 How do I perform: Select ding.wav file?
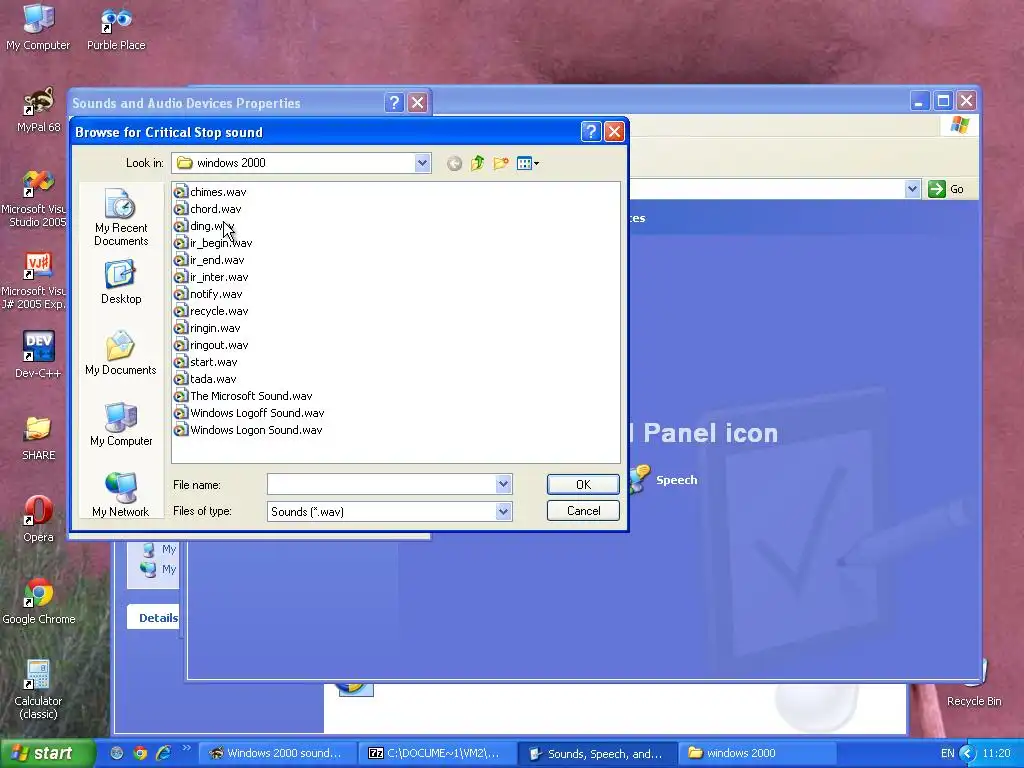click(x=204, y=226)
